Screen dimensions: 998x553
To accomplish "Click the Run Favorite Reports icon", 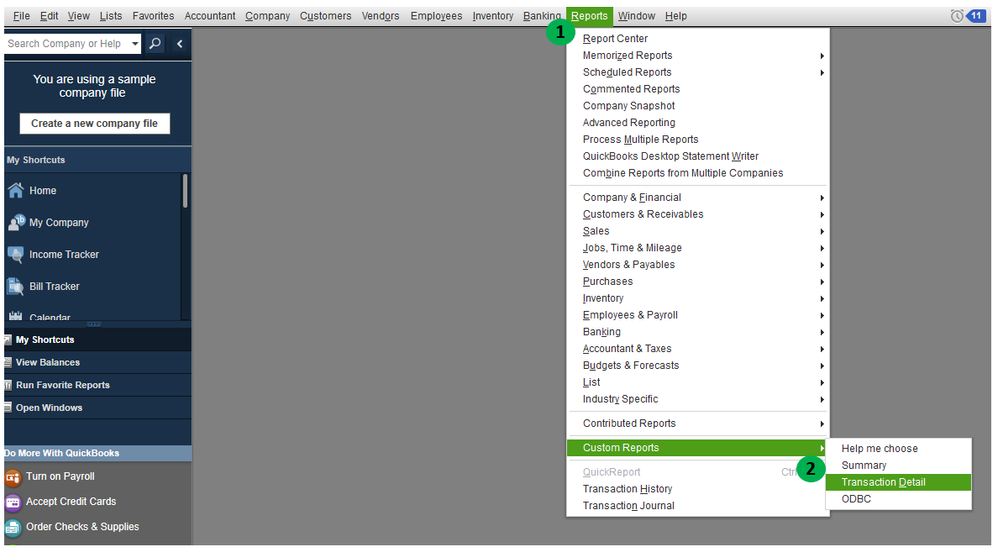I will click(x=8, y=385).
